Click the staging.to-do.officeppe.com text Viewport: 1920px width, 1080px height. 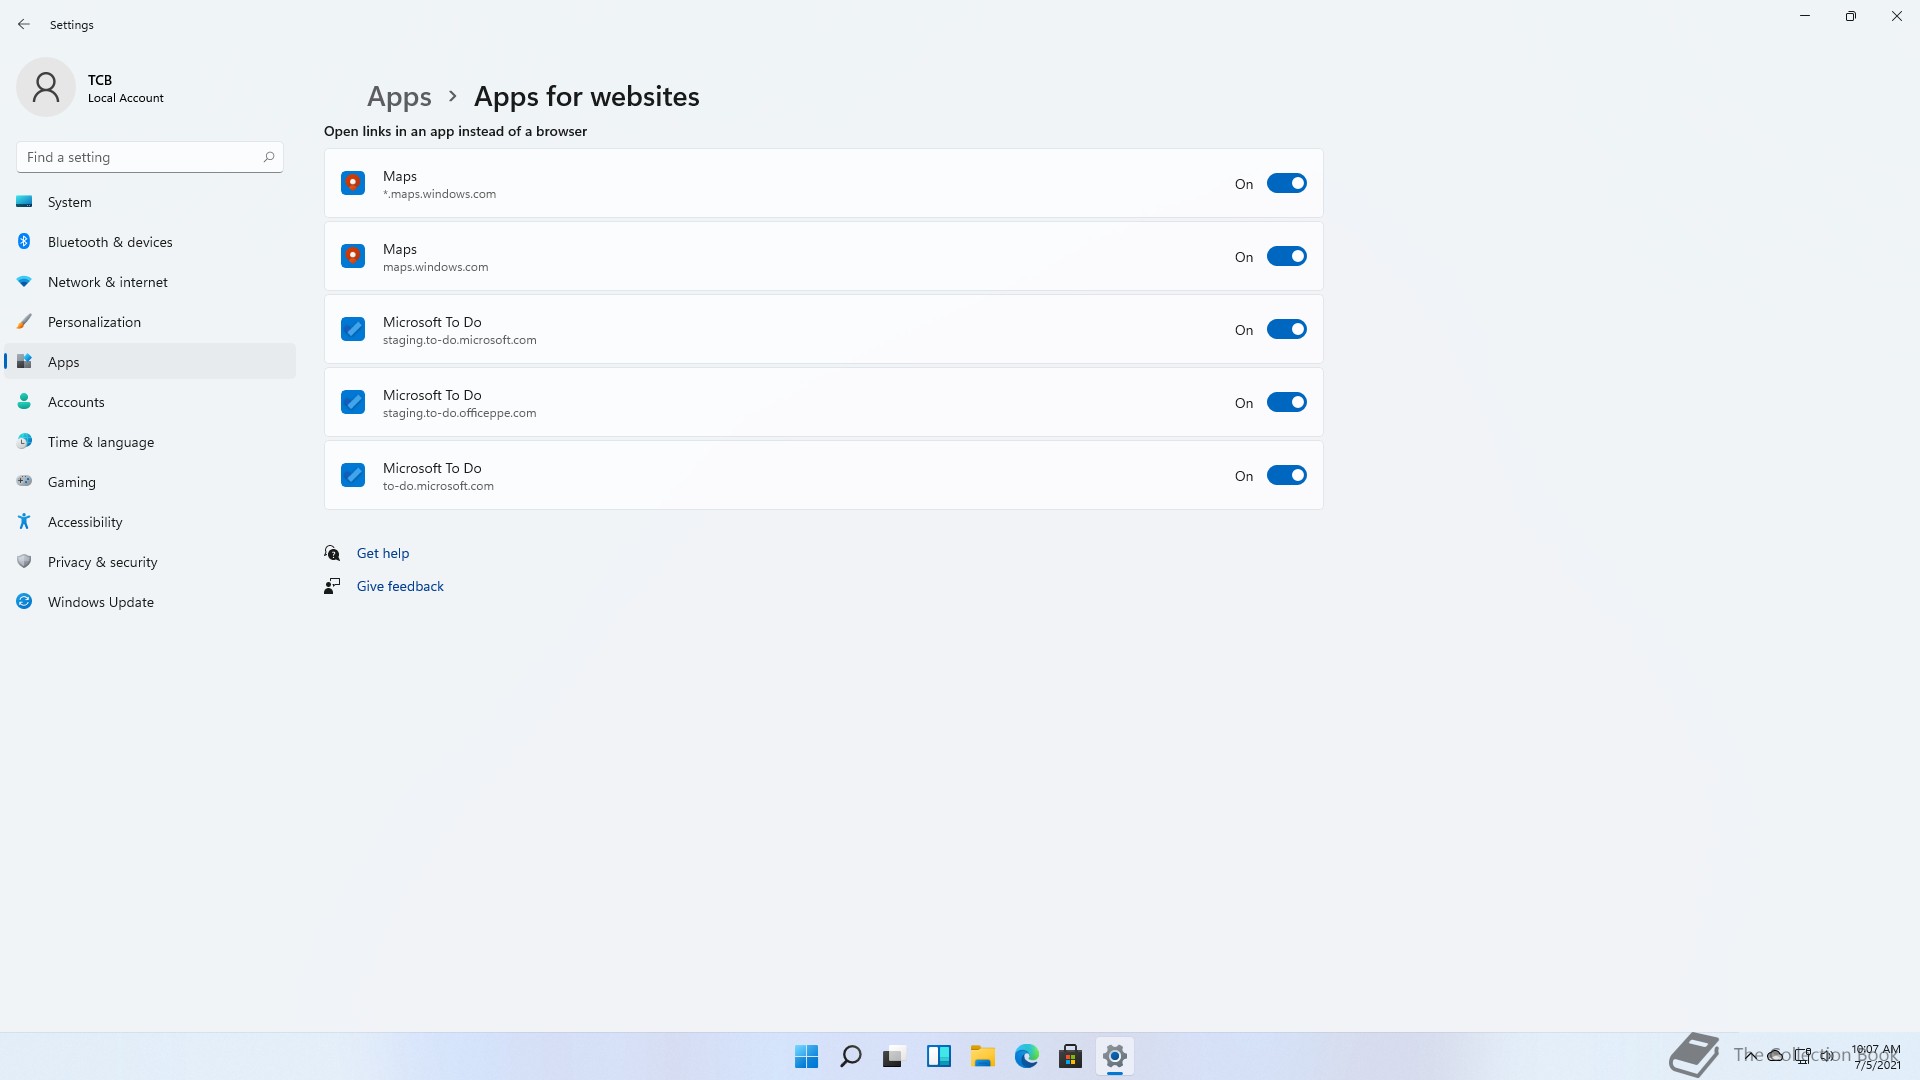(459, 413)
